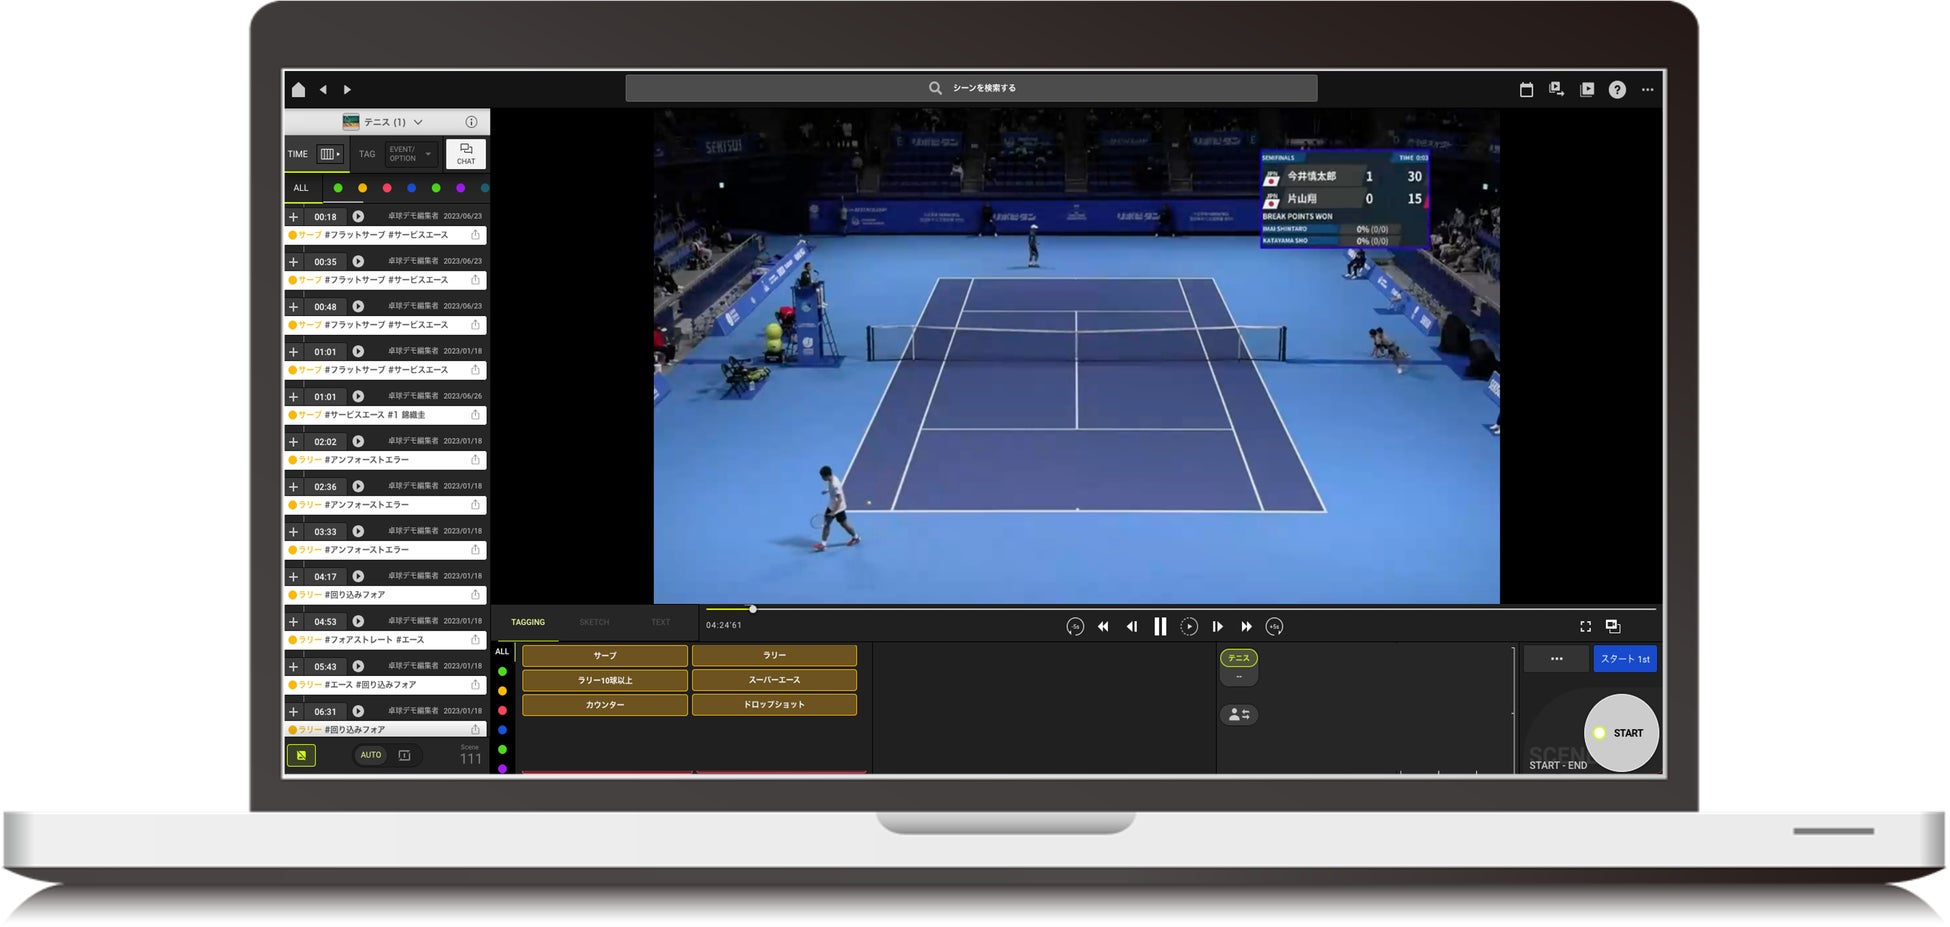Filter the scene list by red color dot
Image resolution: width=1950 pixels, height=927 pixels.
pyautogui.click(x=387, y=188)
